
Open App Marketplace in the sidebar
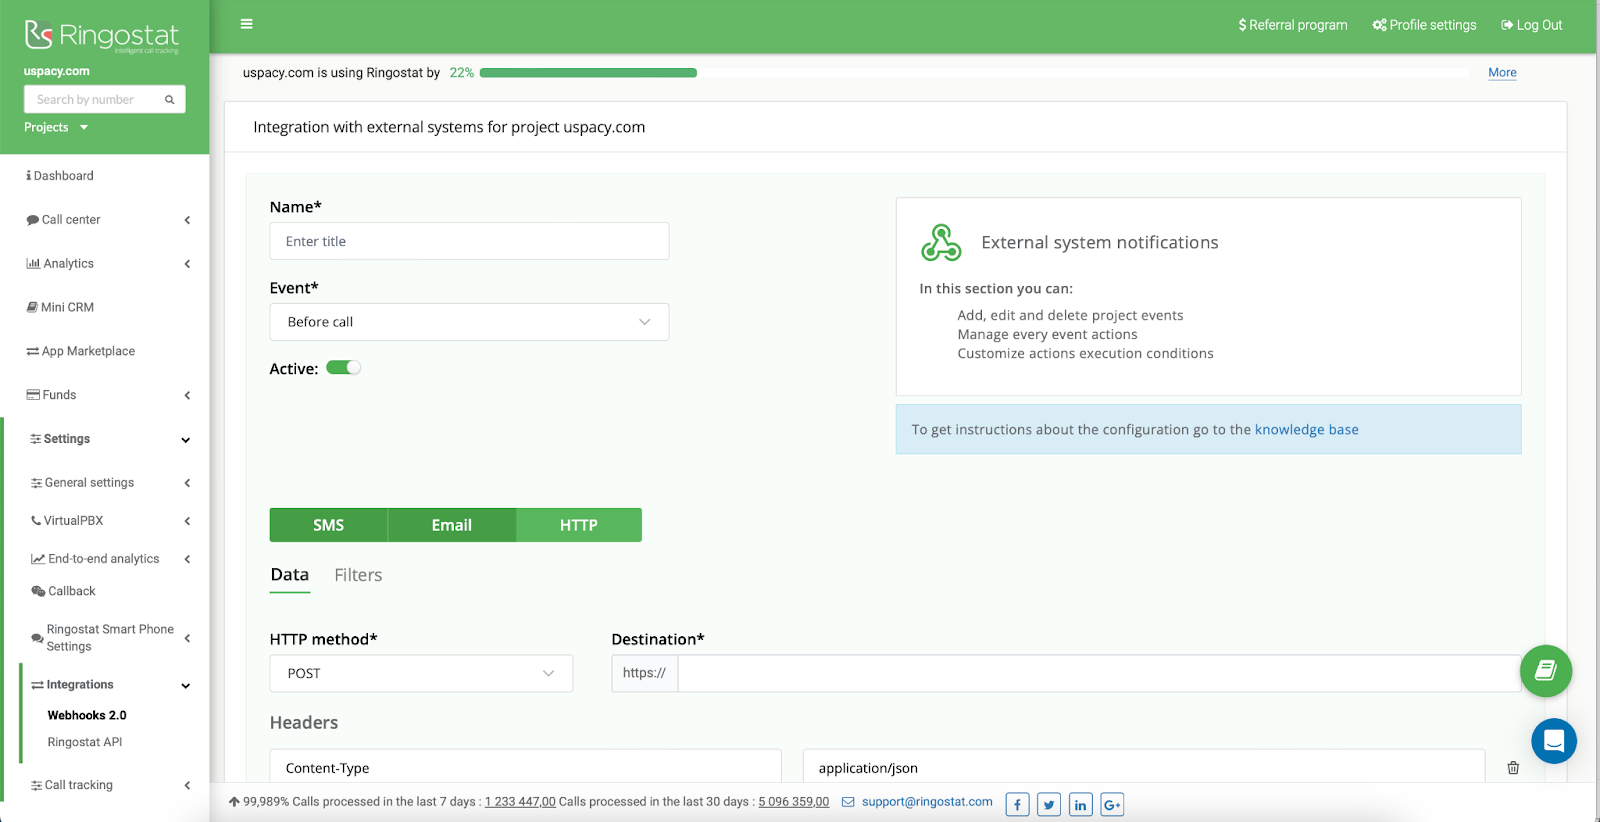click(81, 352)
